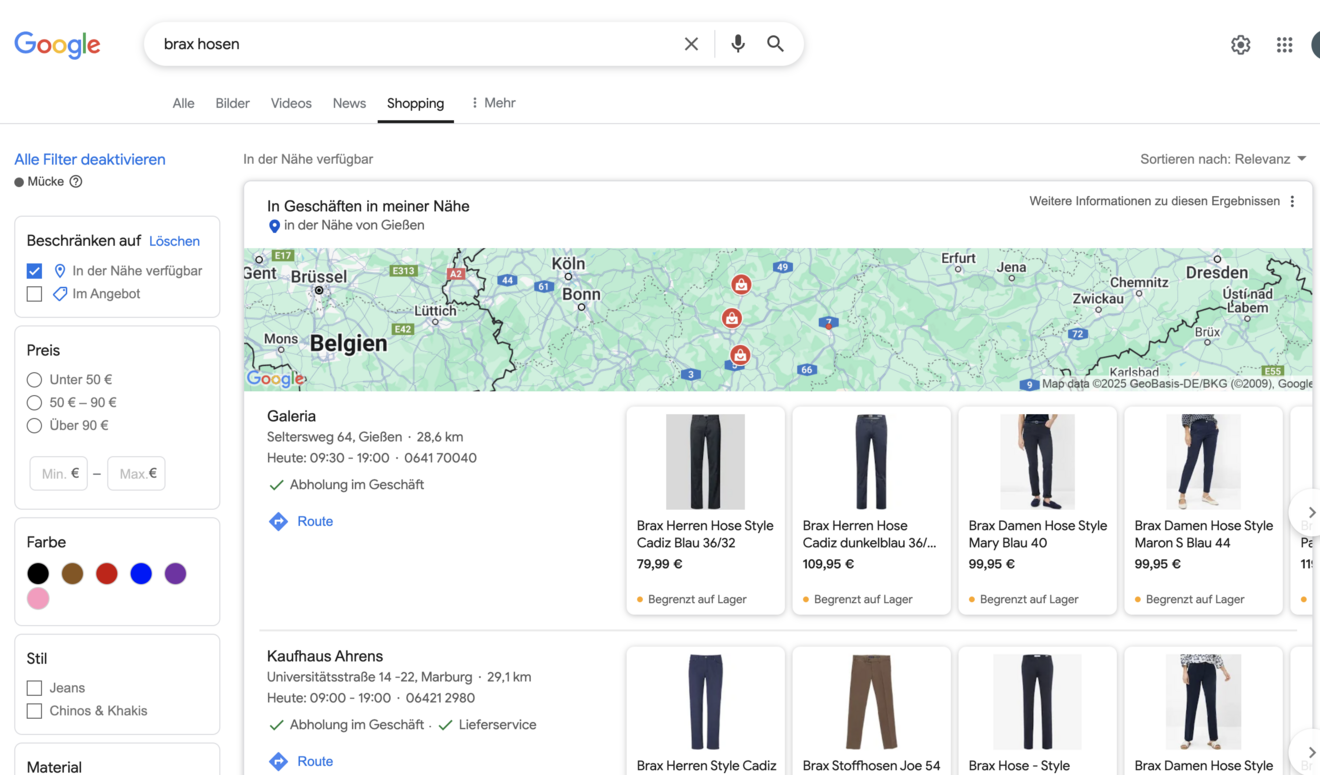The image size is (1320, 775).
Task: Click the Kaufhaus Ahrens phone number 06421 2980
Action: coord(440,698)
